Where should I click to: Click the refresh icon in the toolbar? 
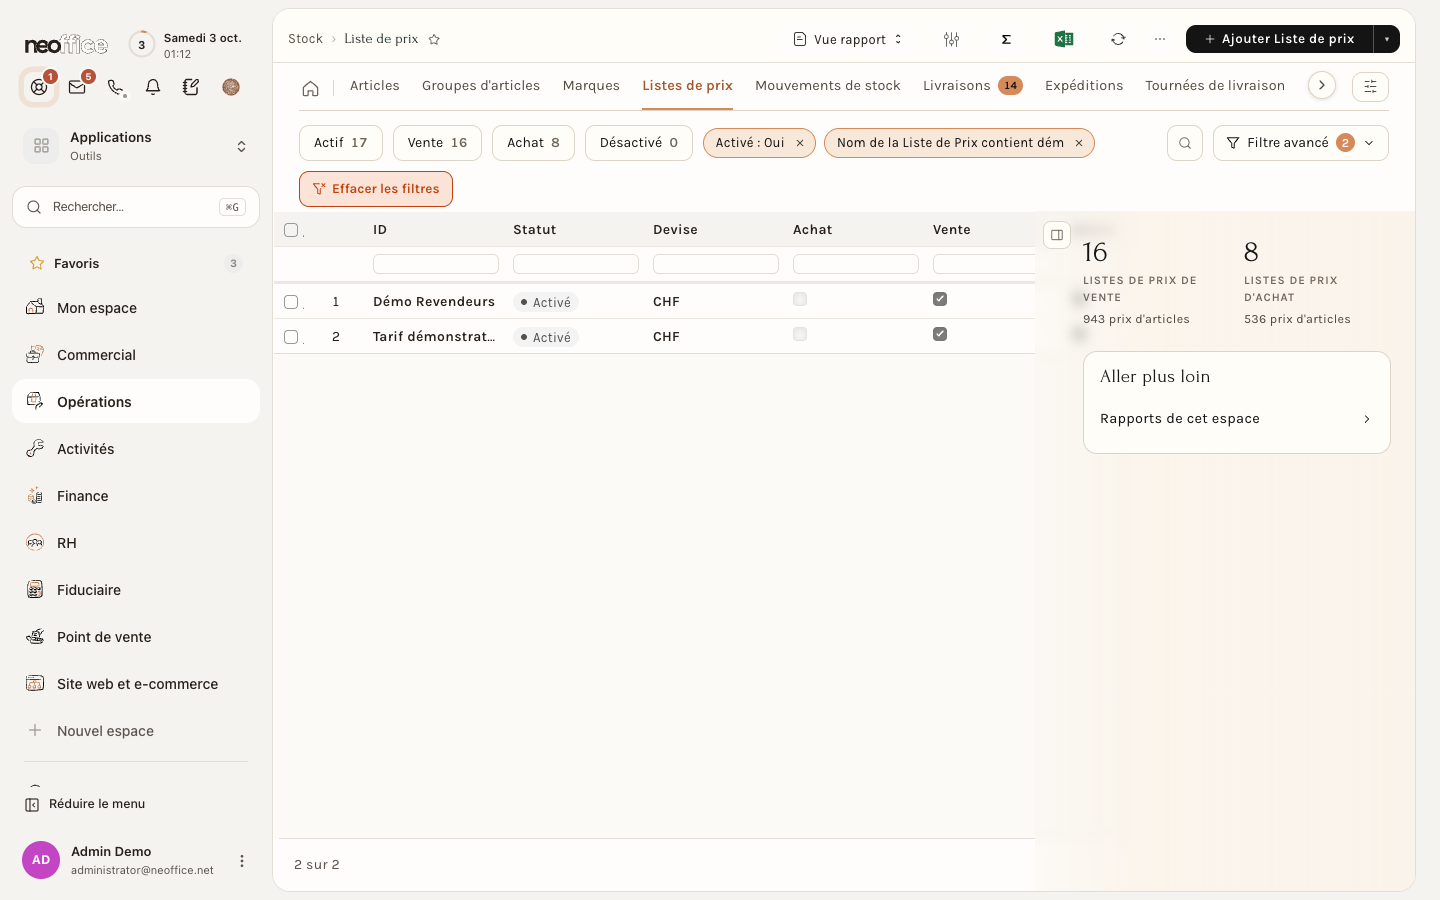[x=1118, y=39]
